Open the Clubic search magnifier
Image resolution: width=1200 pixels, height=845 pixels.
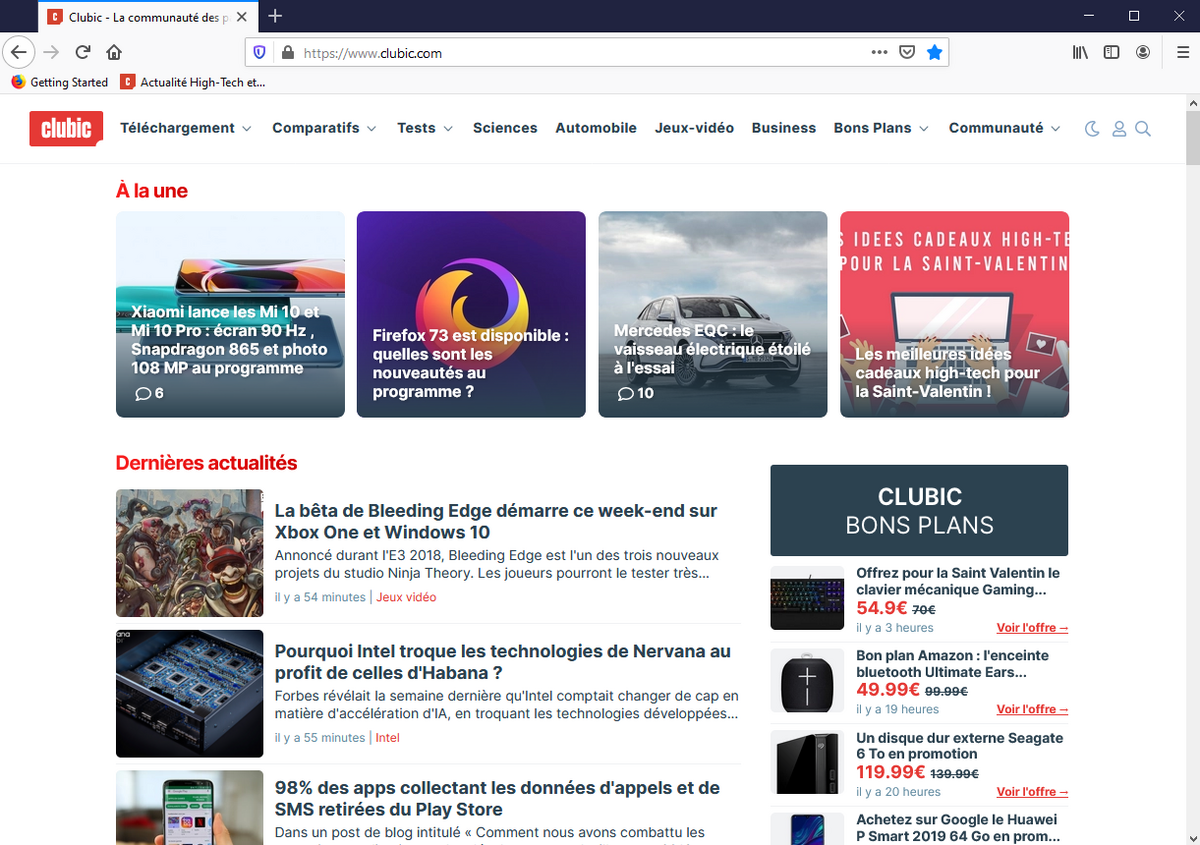click(x=1143, y=128)
